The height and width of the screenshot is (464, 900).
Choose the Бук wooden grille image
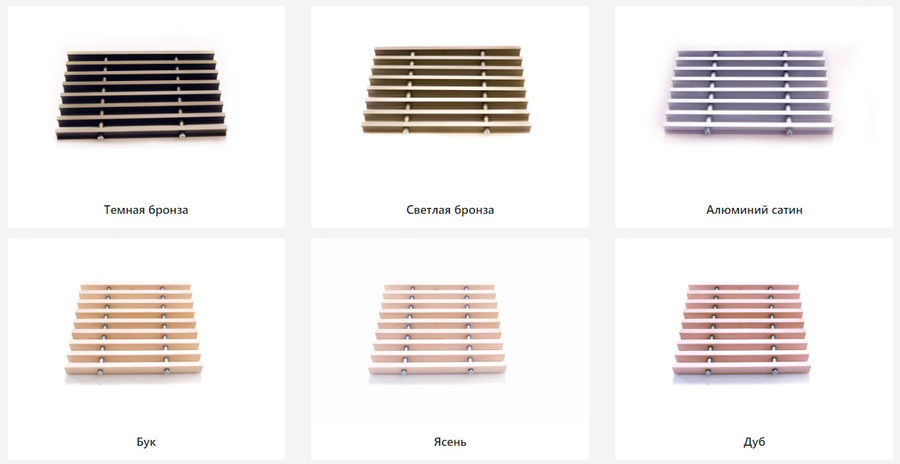coord(134,330)
